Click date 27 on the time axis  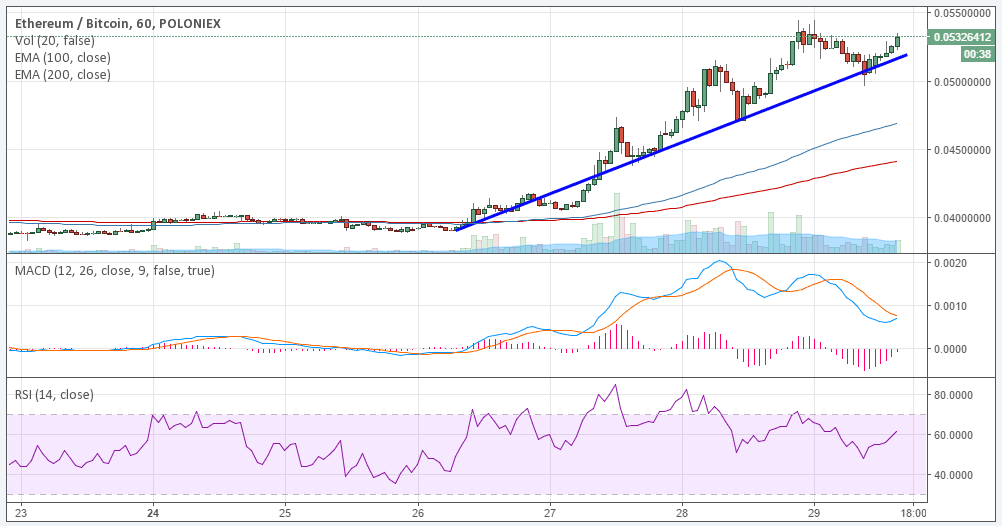pos(550,513)
